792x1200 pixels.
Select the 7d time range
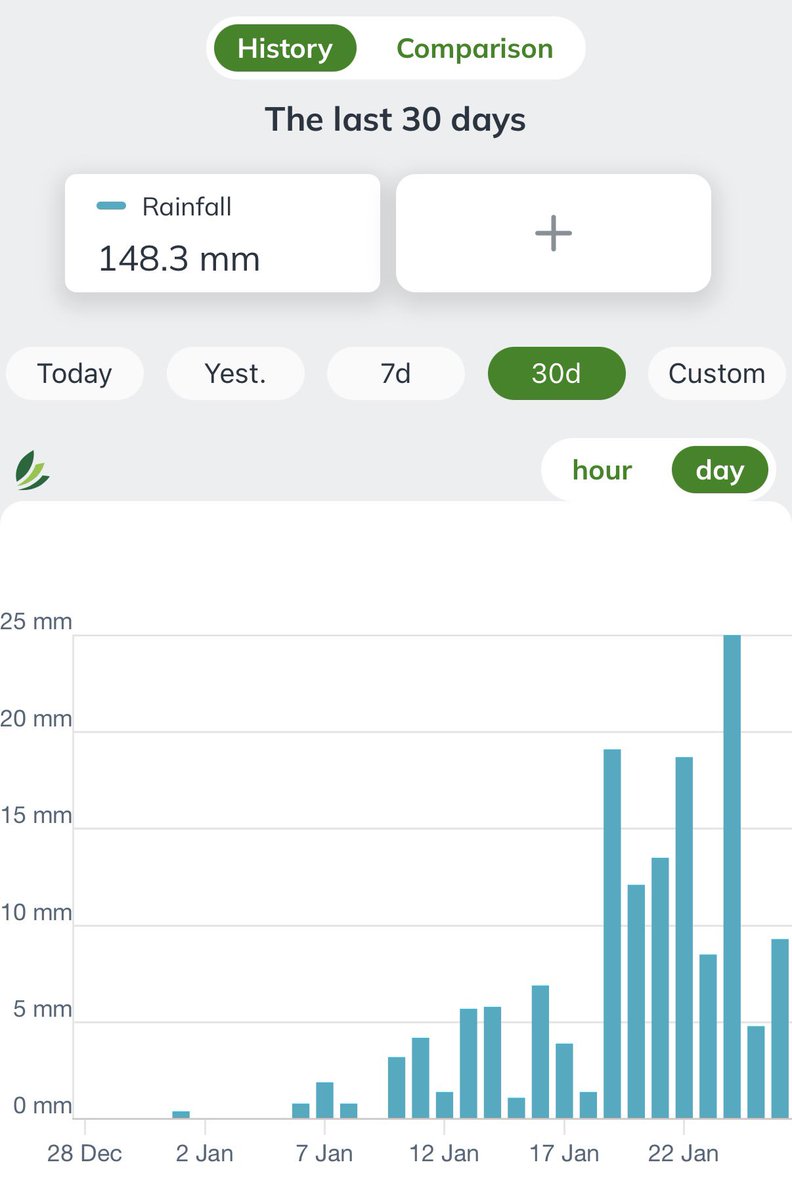[396, 374]
